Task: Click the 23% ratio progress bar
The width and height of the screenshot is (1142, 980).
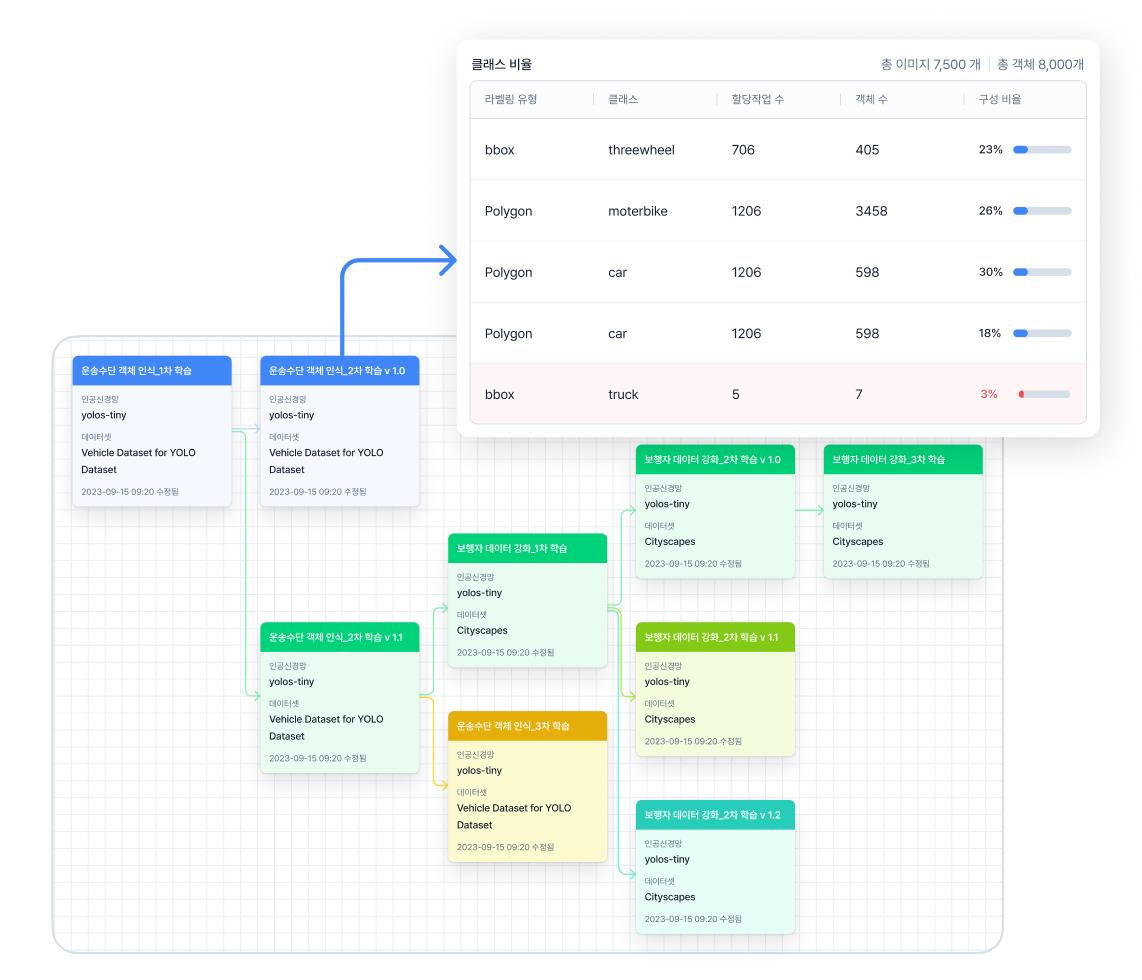Action: (x=1042, y=150)
